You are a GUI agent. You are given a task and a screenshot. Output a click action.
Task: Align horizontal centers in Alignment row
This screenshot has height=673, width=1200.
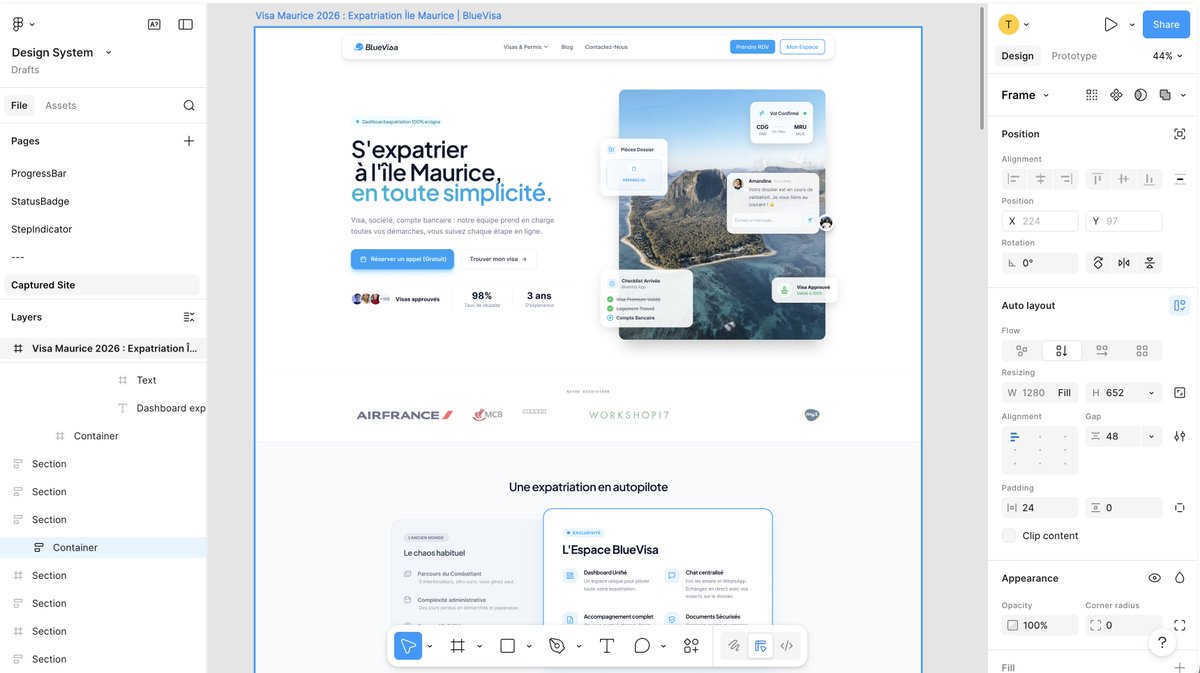point(1040,179)
